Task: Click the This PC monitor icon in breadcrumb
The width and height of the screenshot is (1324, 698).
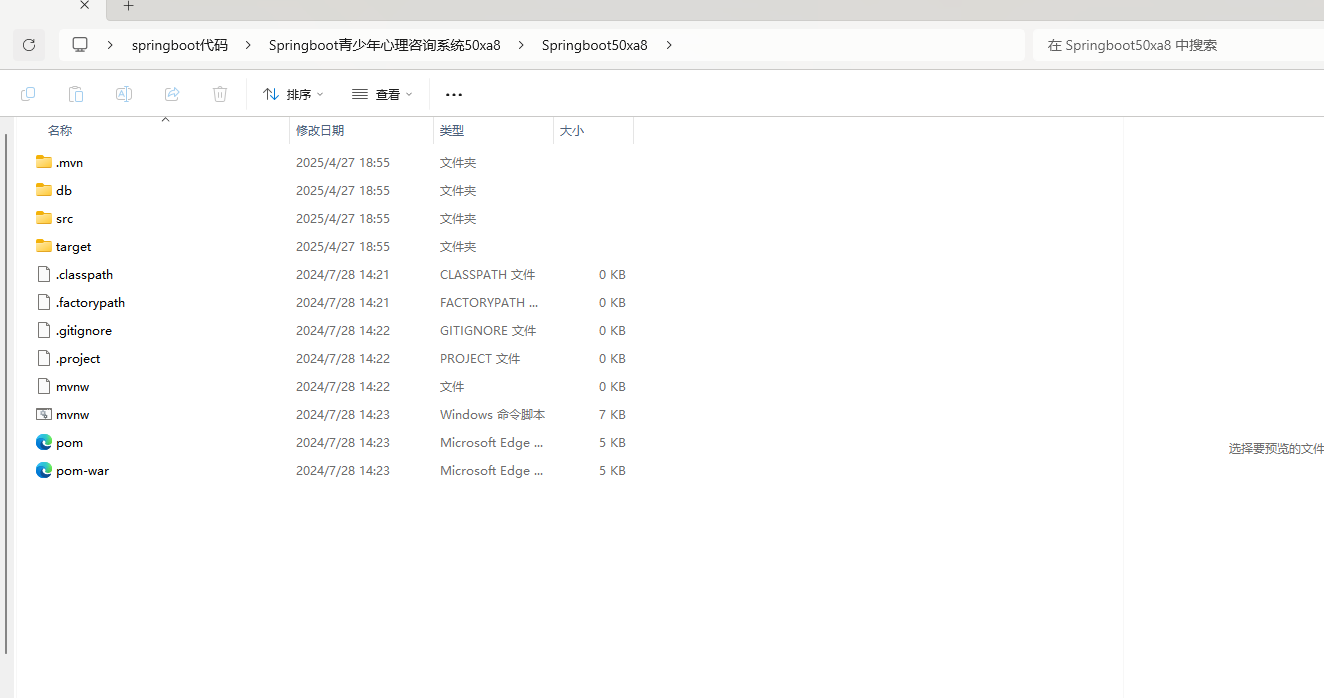Action: point(80,45)
